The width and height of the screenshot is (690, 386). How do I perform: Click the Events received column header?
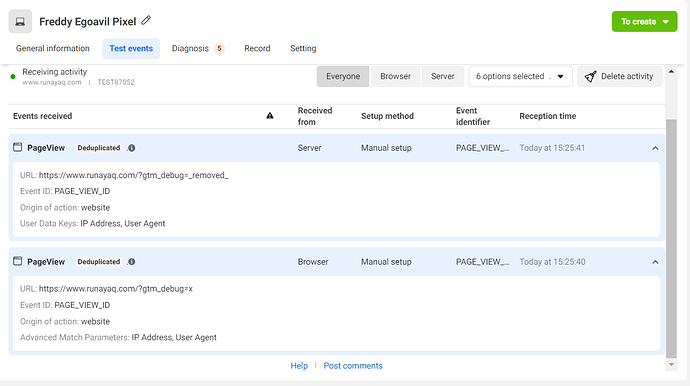[x=43, y=116]
